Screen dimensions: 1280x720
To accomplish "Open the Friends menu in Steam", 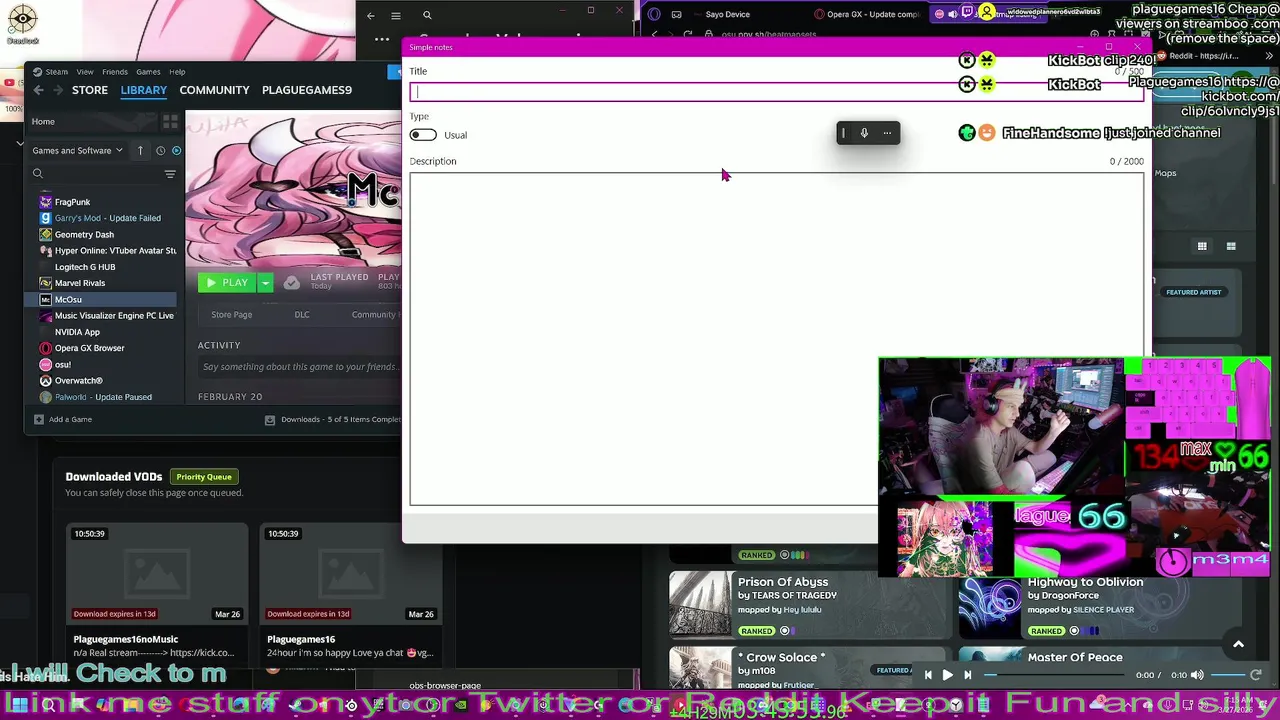I will click(x=115, y=72).
